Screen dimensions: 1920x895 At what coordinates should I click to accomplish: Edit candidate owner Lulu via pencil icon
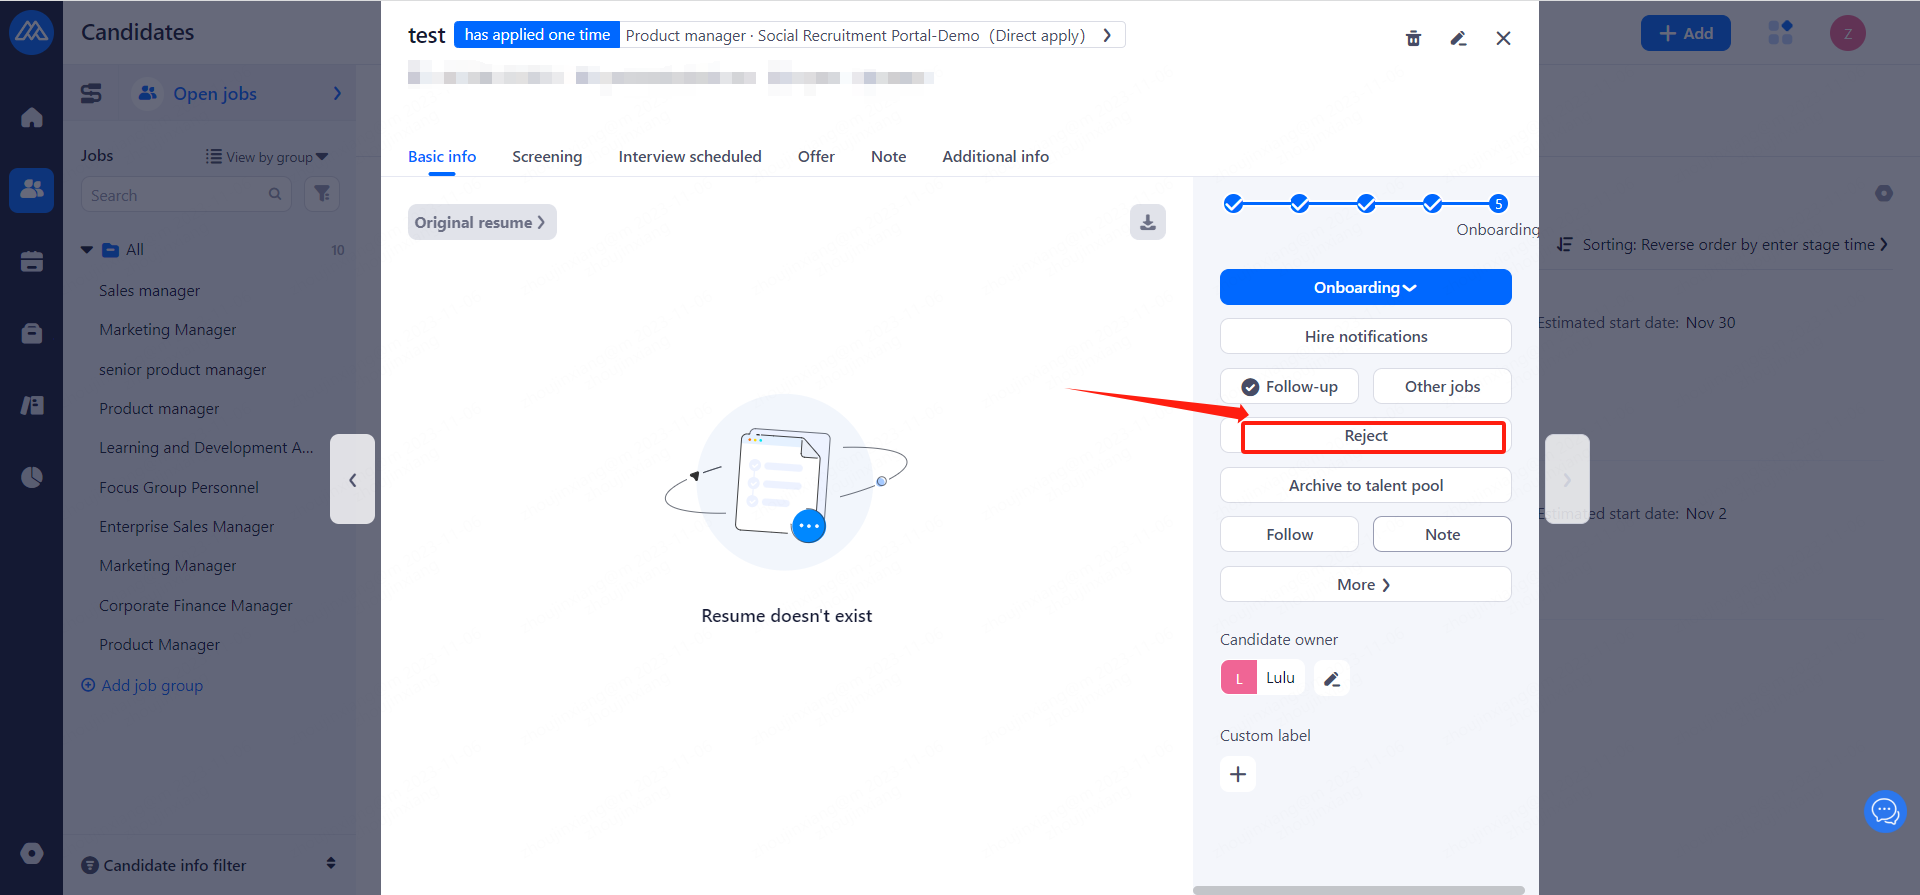click(x=1331, y=679)
